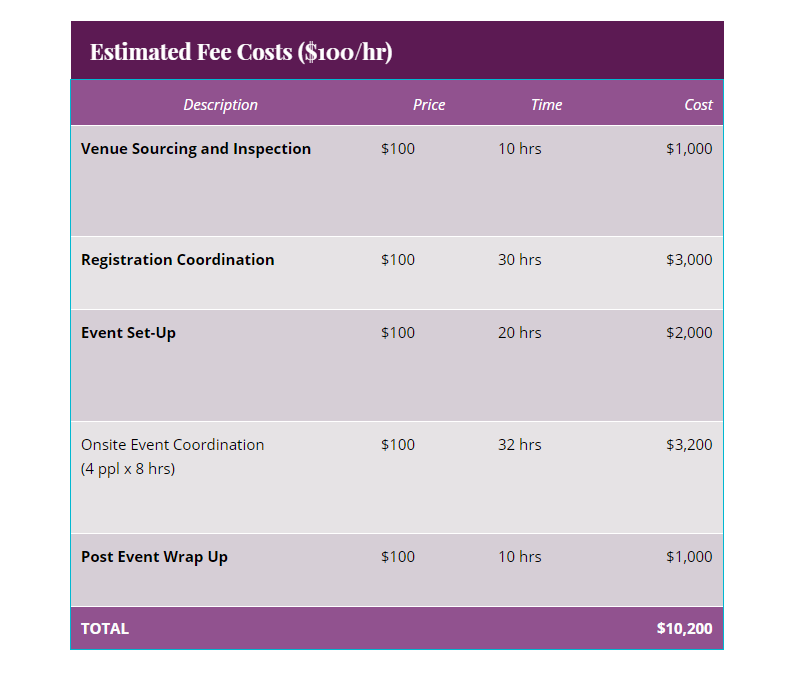The height and width of the screenshot is (682, 789).
Task: Click the Cost column header
Action: [x=698, y=105]
